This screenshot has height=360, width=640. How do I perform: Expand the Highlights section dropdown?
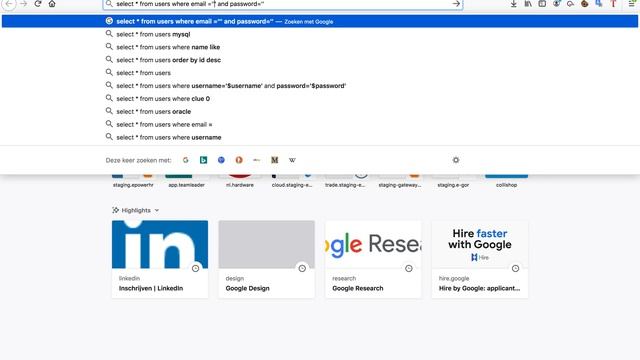click(157, 210)
